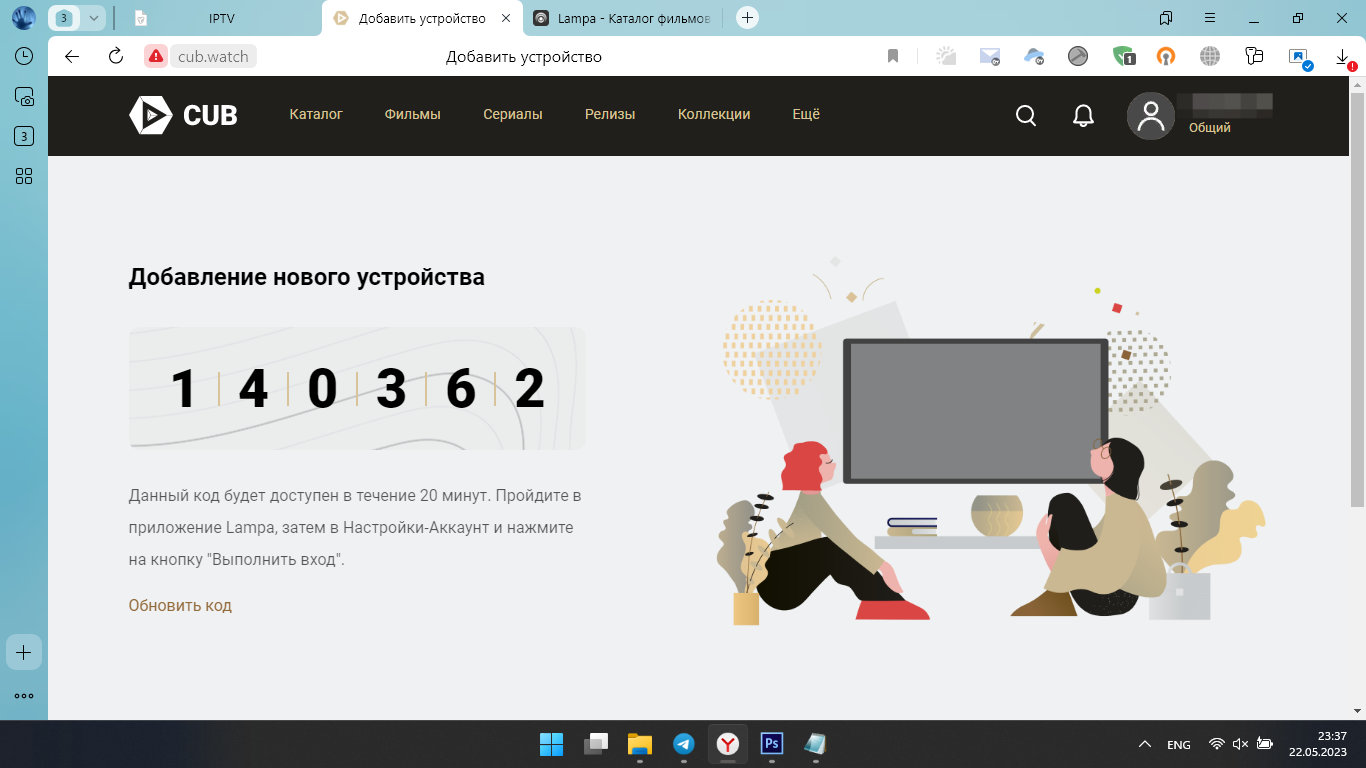The height and width of the screenshot is (768, 1366).
Task: Open a new tab with the plus button
Action: pos(747,18)
